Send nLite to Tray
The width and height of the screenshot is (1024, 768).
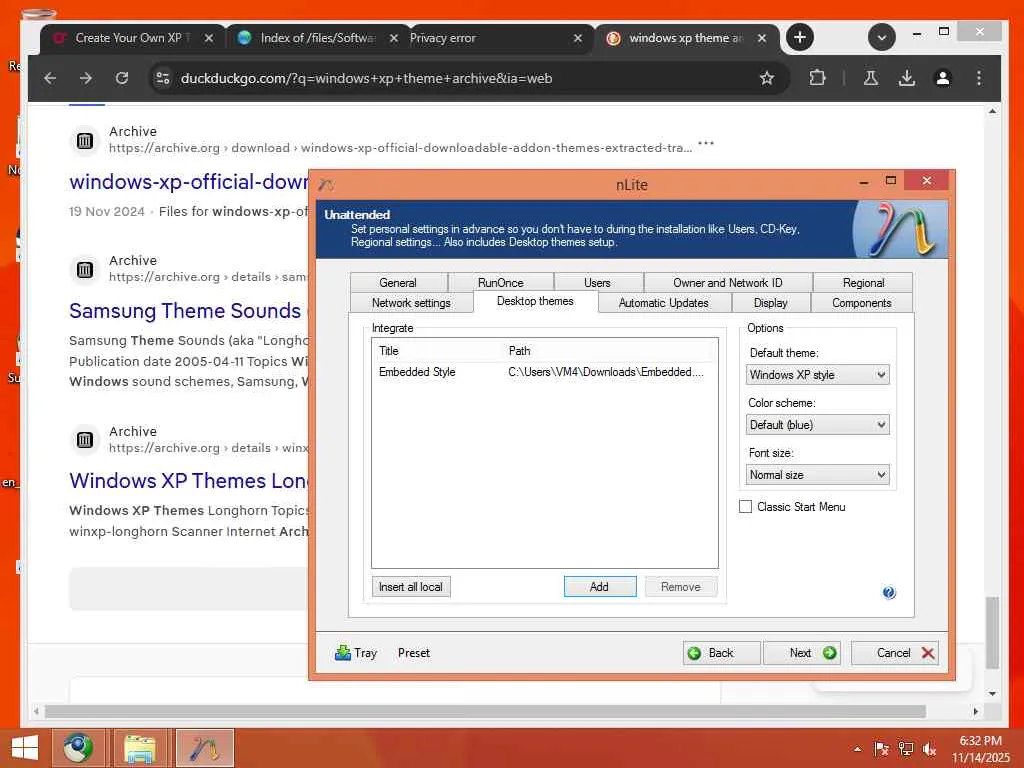tap(356, 652)
